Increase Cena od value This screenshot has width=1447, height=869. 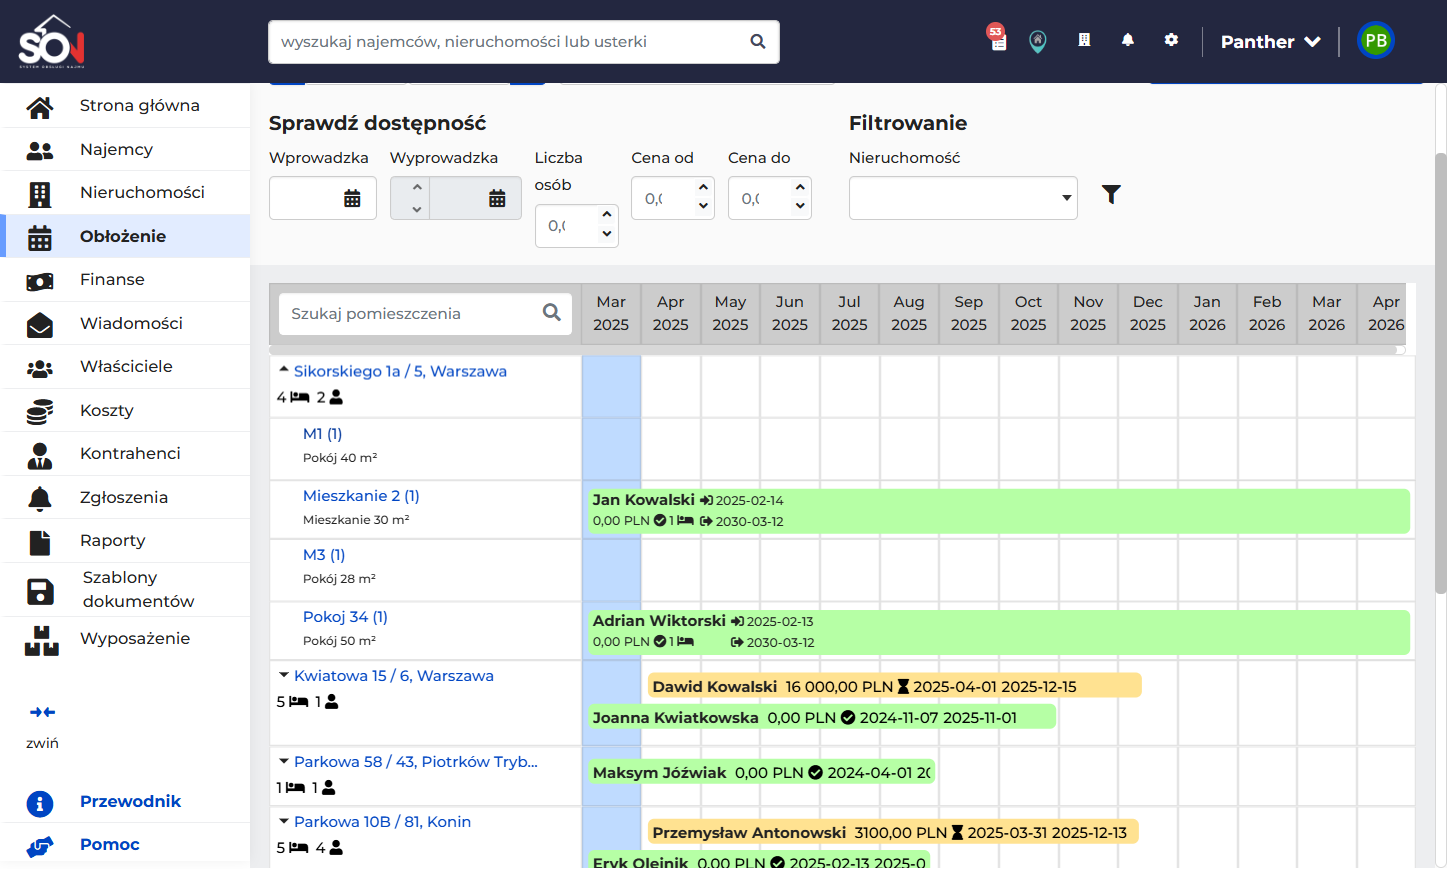click(x=704, y=187)
